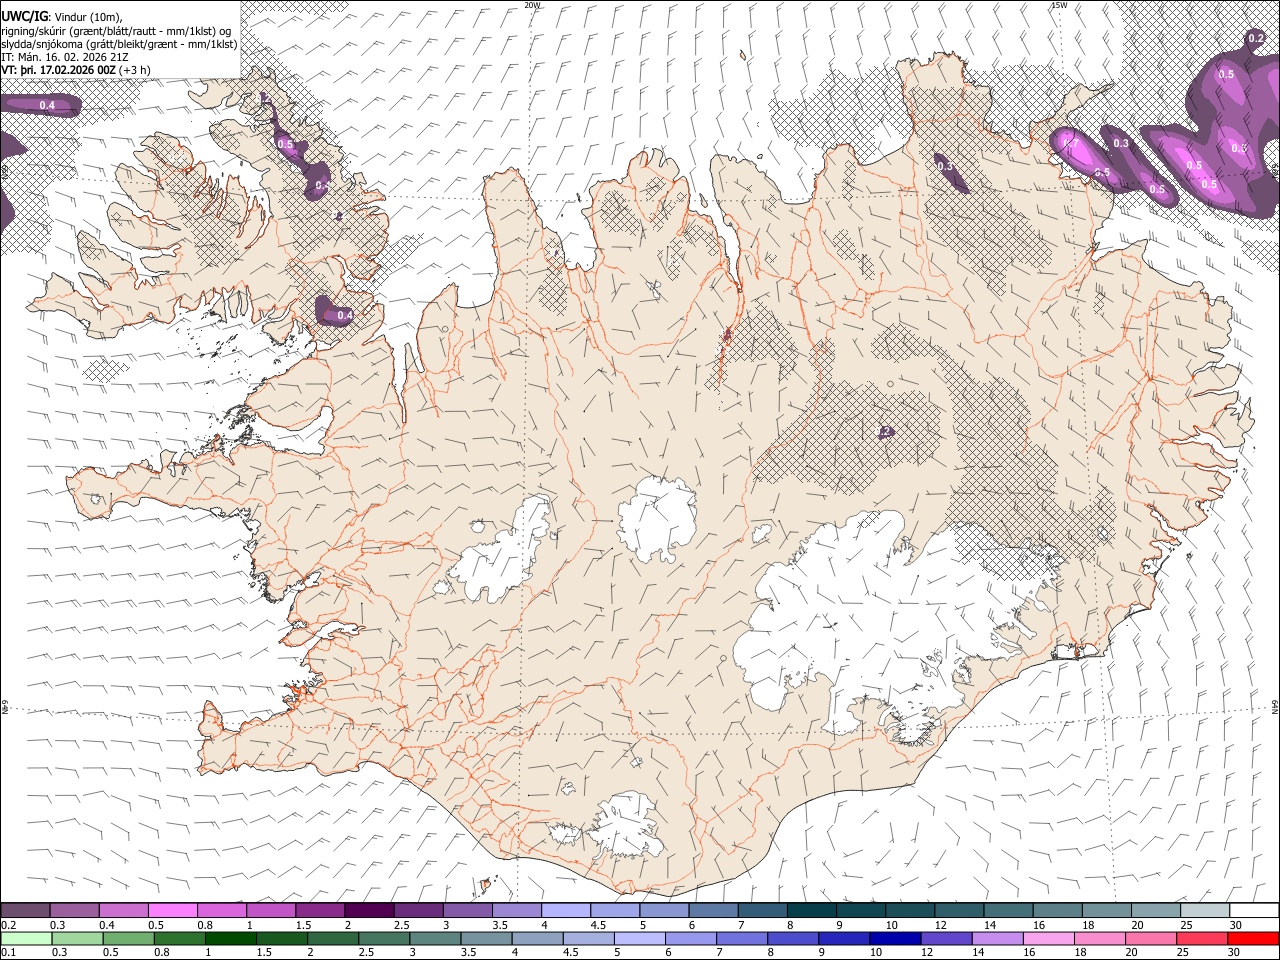Click upper legend swatch between 1 and 1.5

pyautogui.click(x=270, y=911)
